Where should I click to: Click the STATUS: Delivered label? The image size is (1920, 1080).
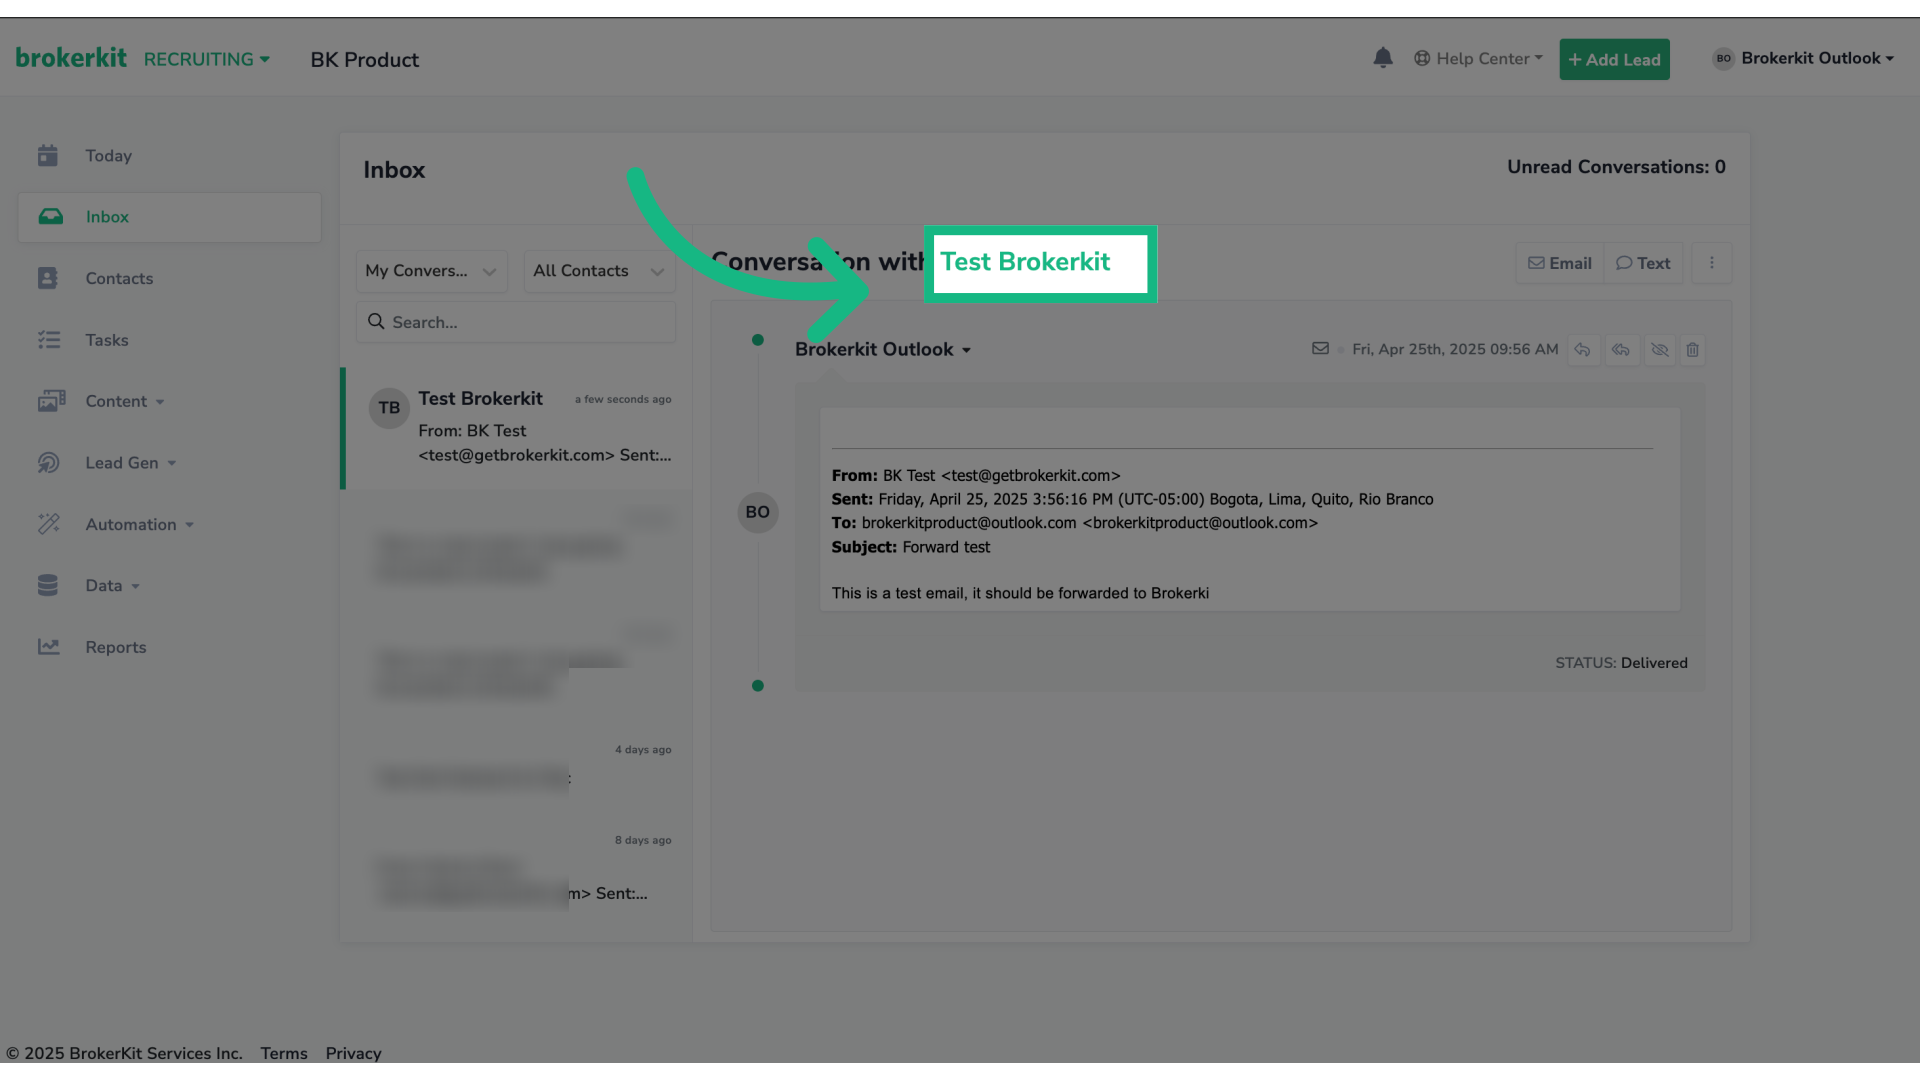[1621, 663]
